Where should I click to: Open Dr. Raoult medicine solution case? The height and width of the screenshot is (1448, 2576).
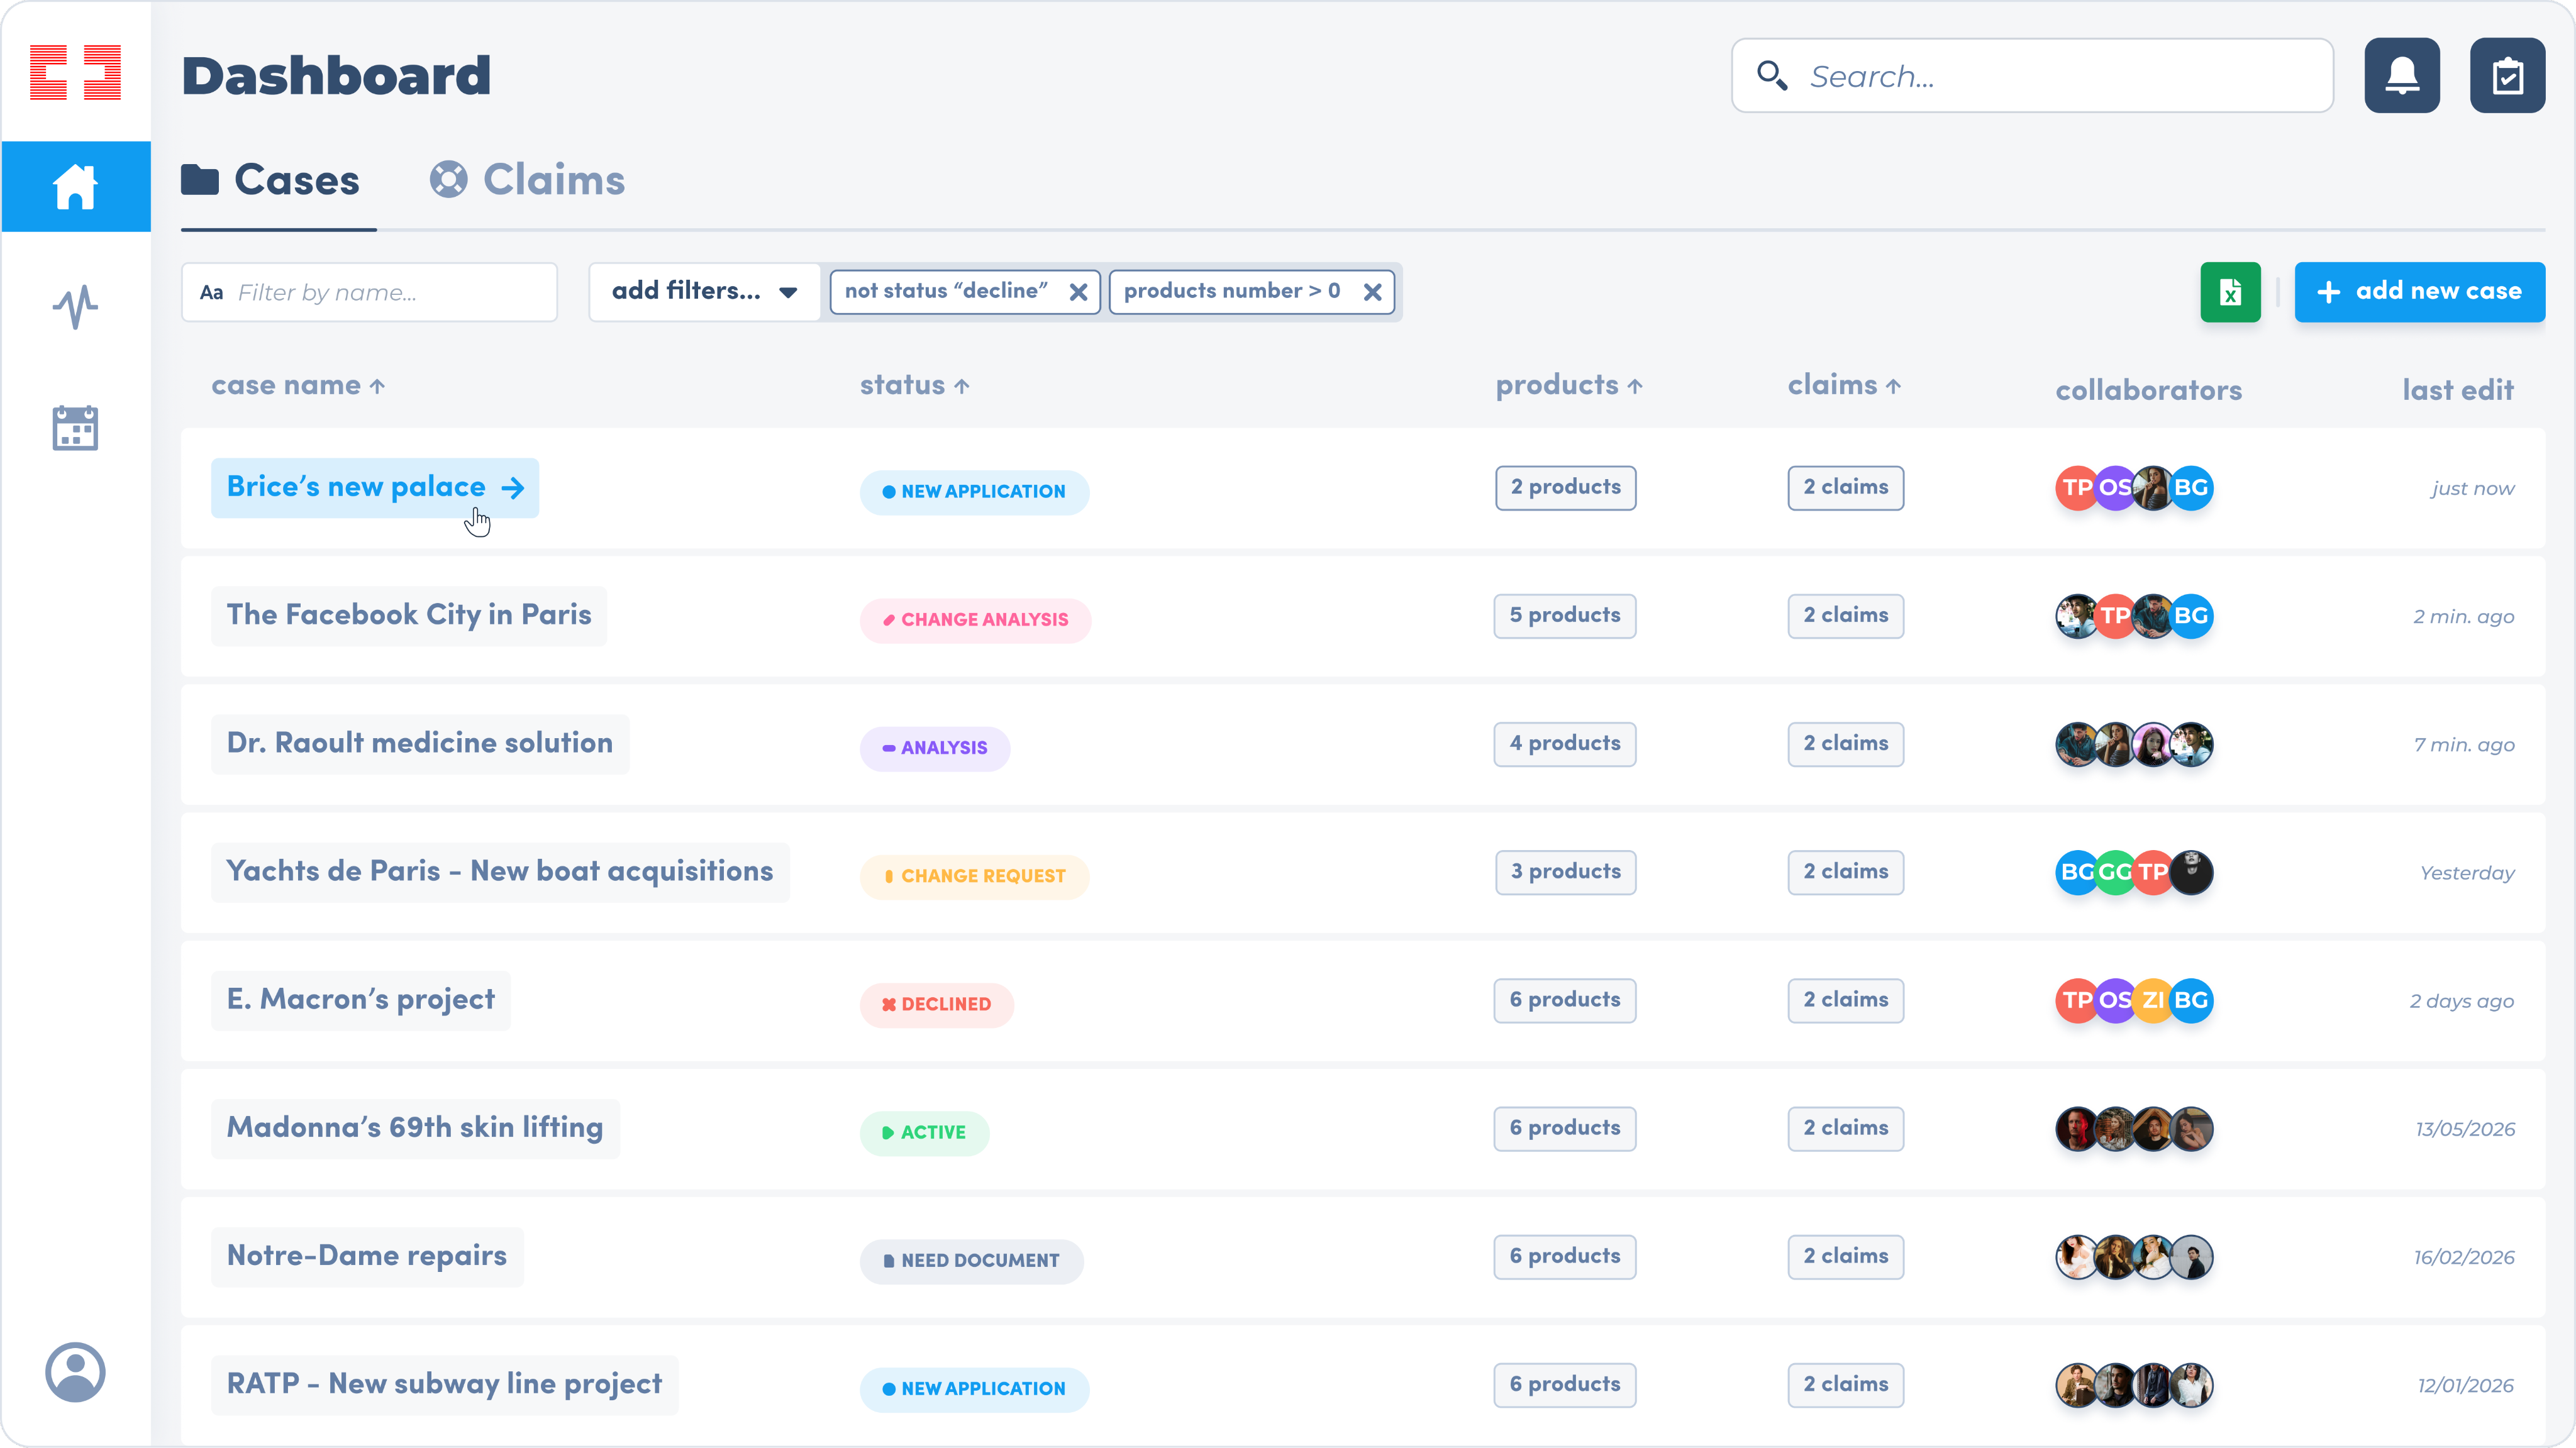[420, 743]
